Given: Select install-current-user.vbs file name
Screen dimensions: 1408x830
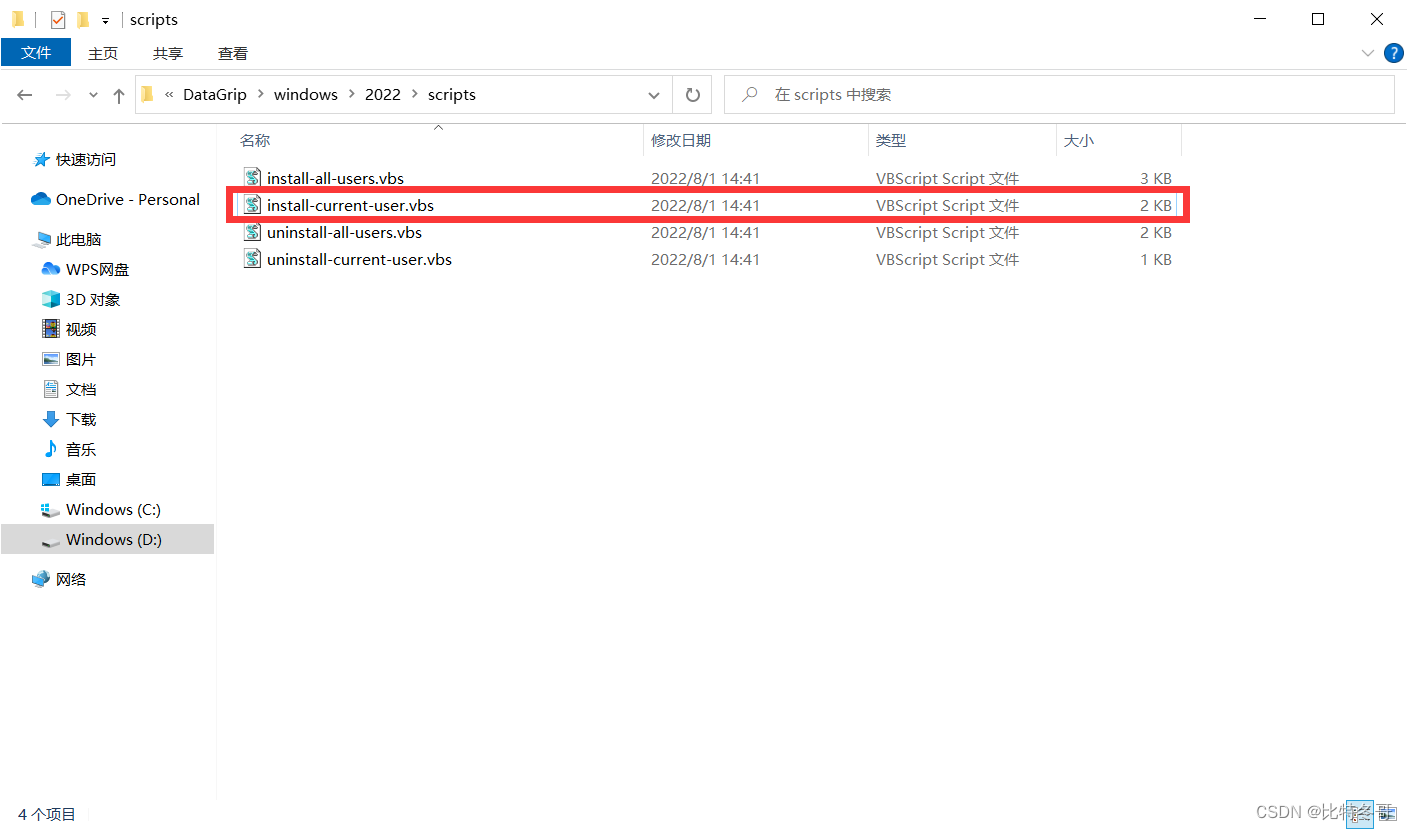Looking at the screenshot, I should [350, 206].
